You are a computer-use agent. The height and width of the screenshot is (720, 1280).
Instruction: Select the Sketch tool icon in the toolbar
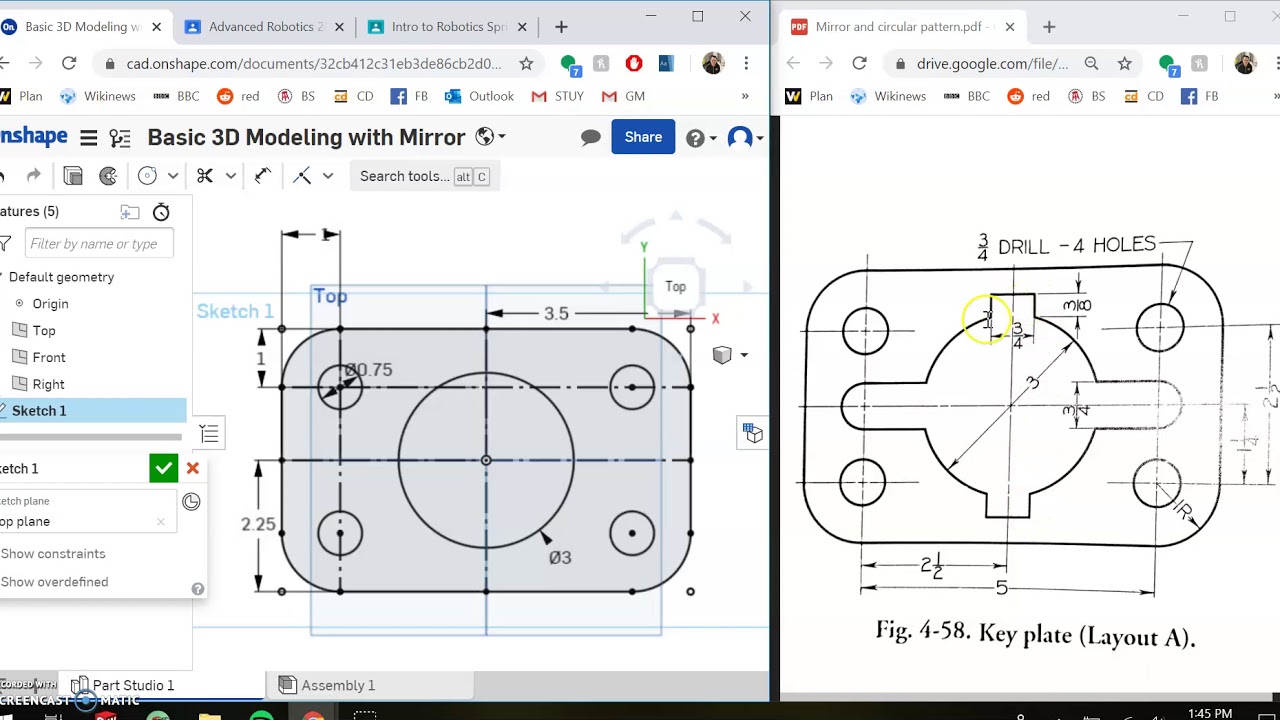(x=72, y=176)
